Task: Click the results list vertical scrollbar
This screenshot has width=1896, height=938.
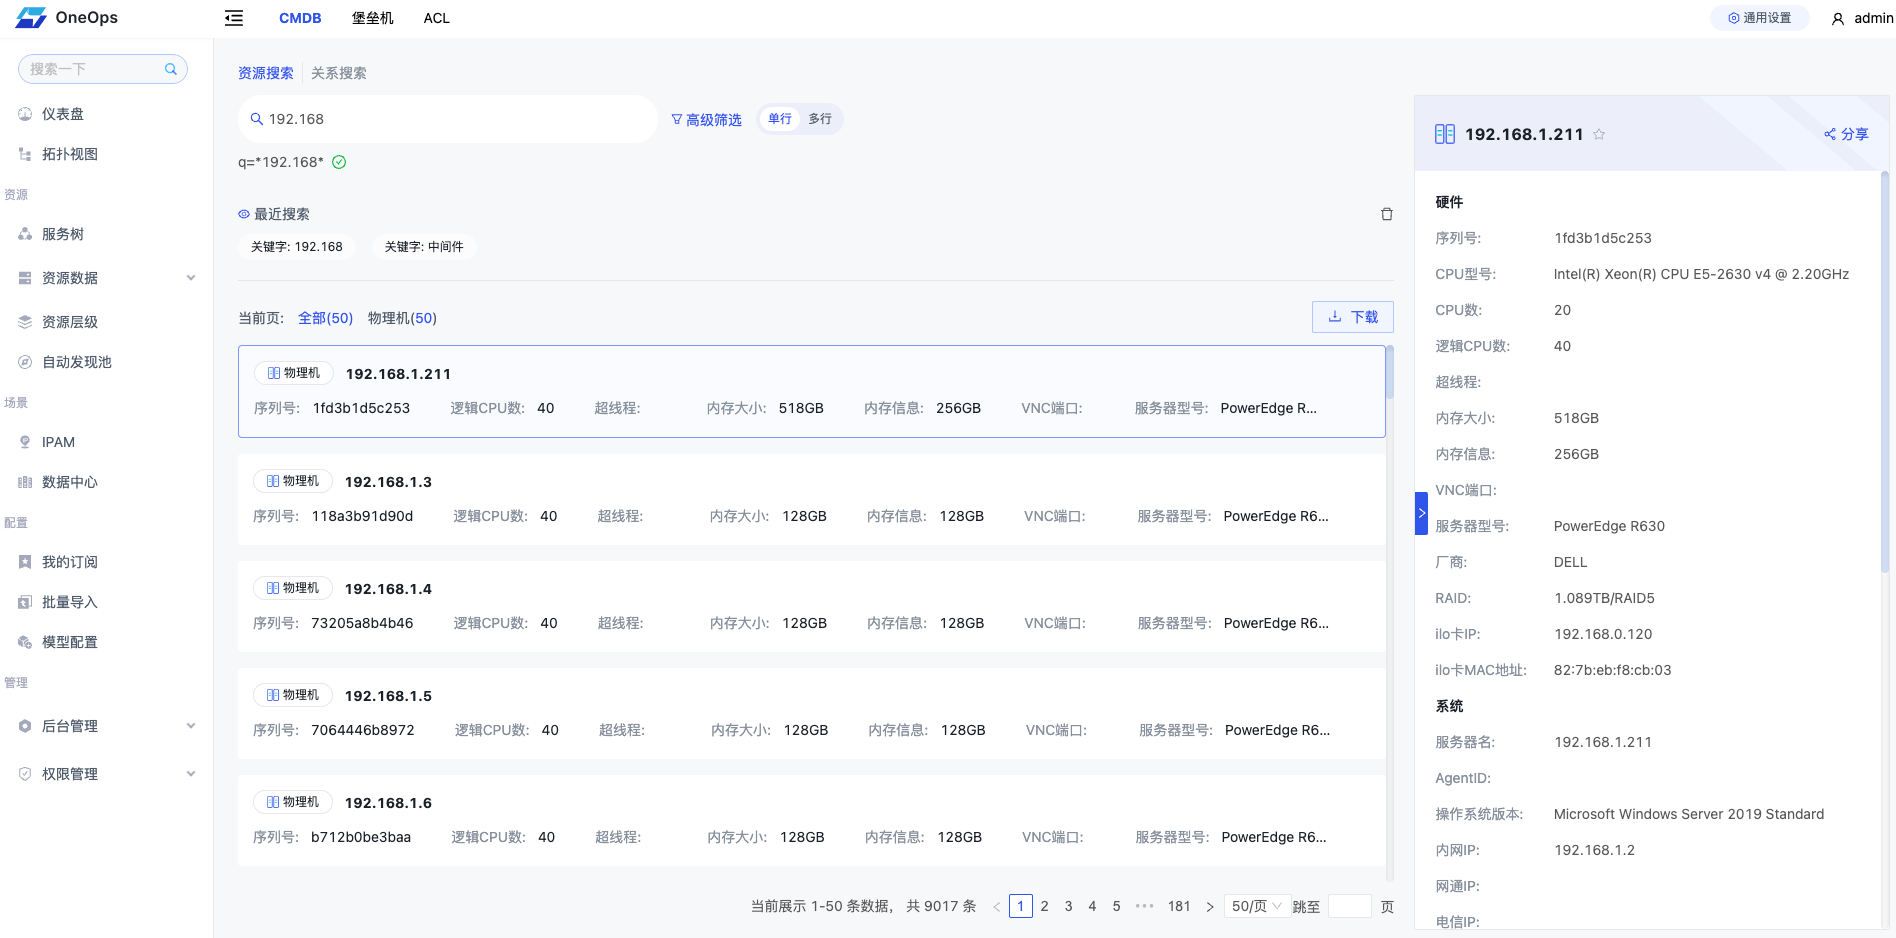Action: click(1389, 372)
